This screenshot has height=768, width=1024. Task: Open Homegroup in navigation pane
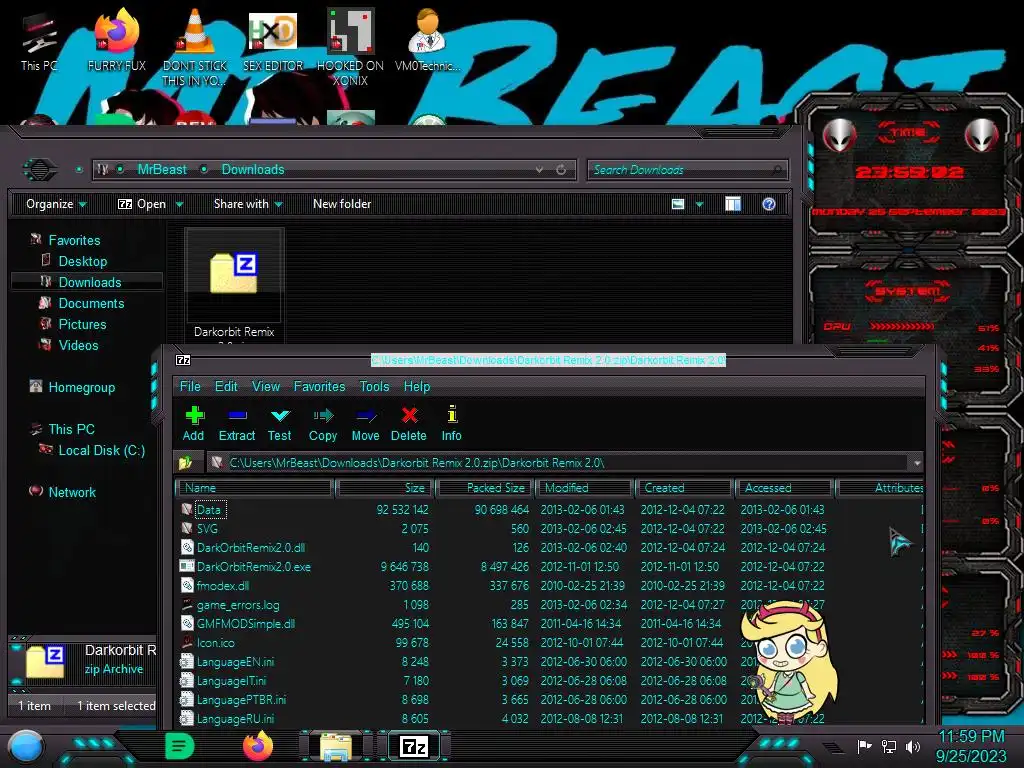[x=82, y=387]
